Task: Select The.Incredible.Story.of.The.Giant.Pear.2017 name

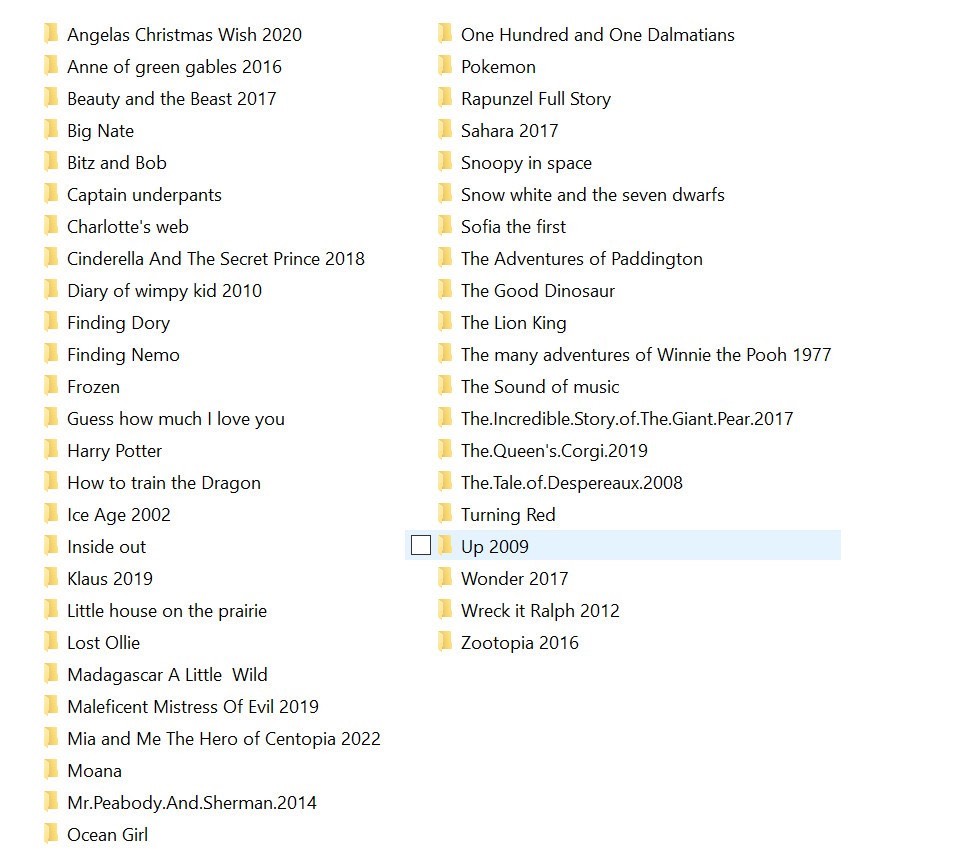Action: click(627, 419)
